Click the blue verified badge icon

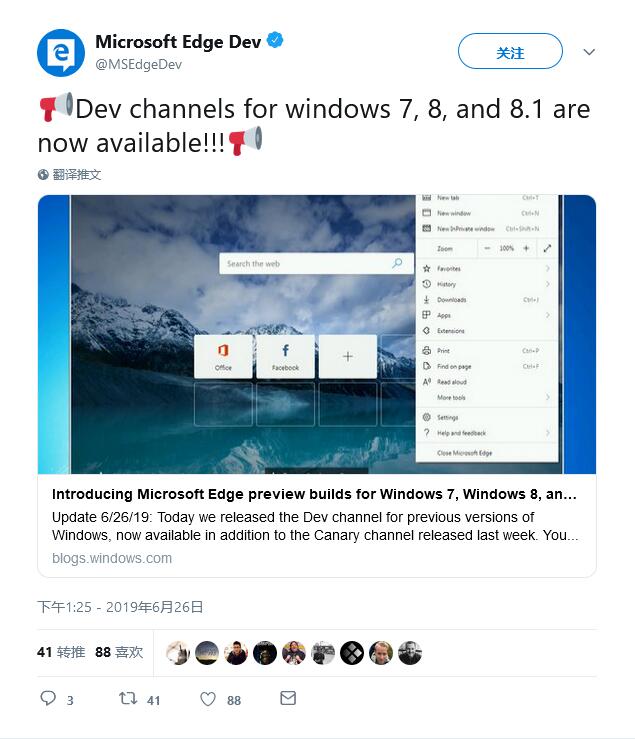point(275,41)
